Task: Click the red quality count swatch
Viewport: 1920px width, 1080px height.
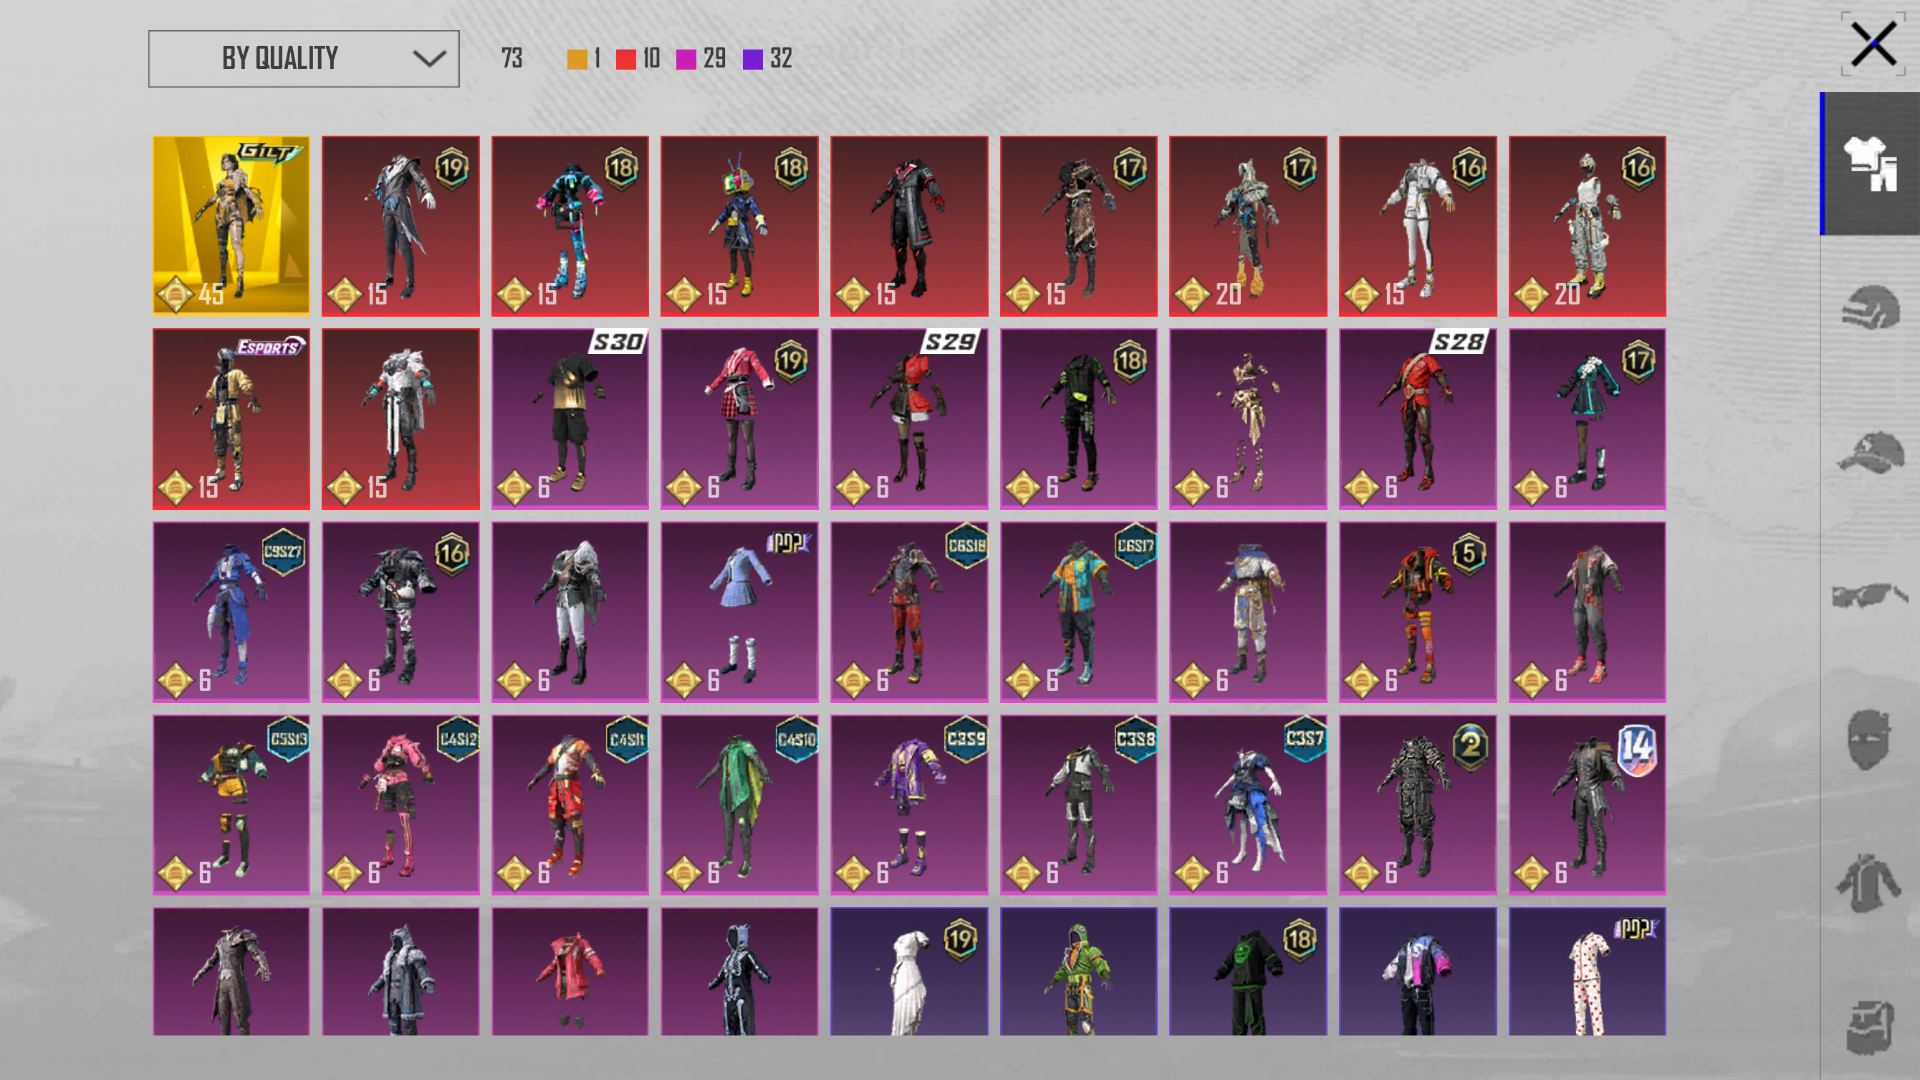Action: tap(626, 59)
